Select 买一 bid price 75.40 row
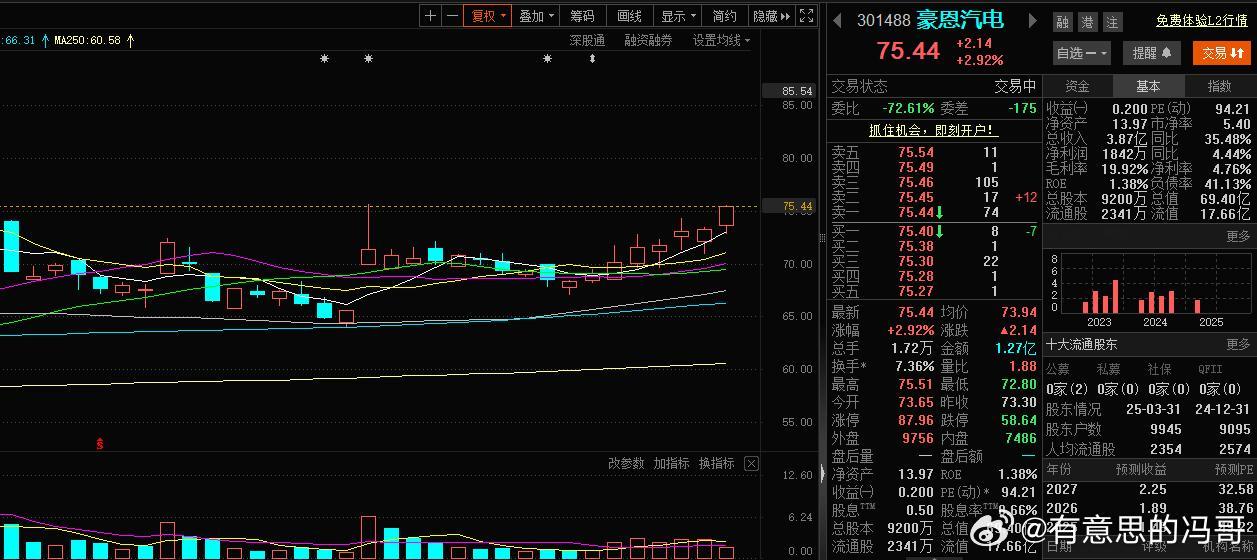Image resolution: width=1257 pixels, height=560 pixels. [933, 232]
